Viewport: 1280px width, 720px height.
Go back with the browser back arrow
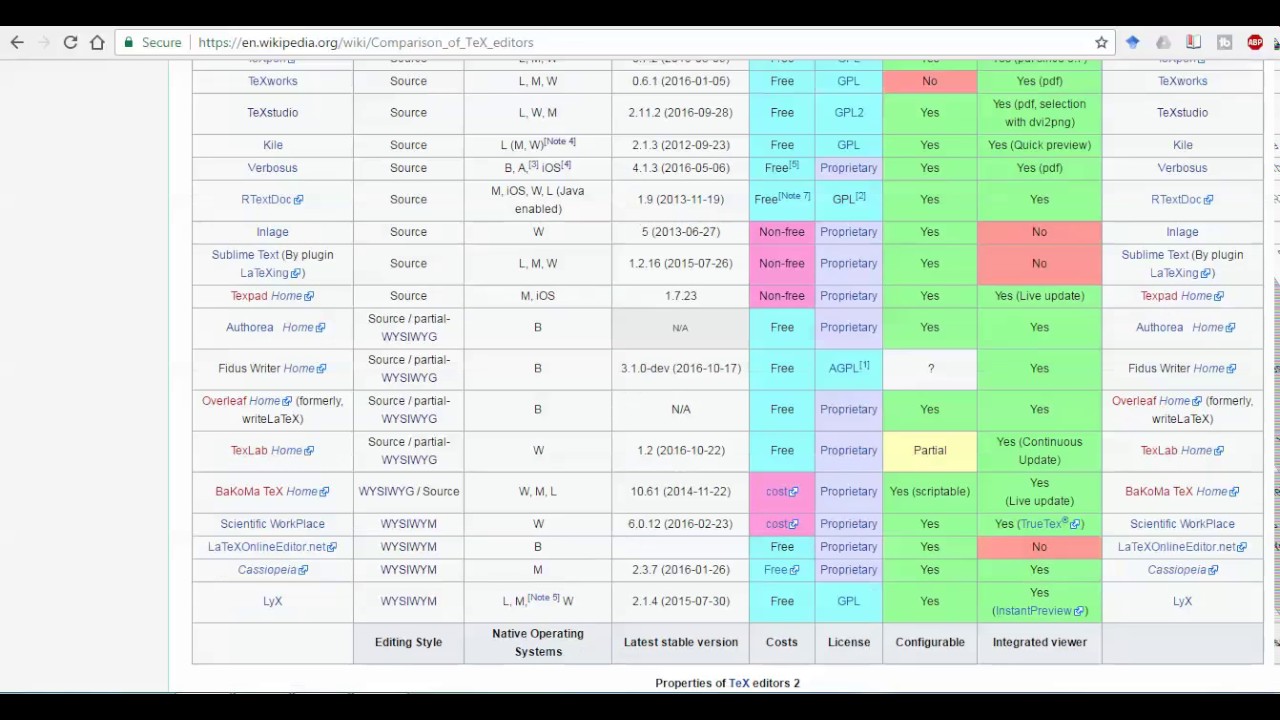[x=17, y=42]
